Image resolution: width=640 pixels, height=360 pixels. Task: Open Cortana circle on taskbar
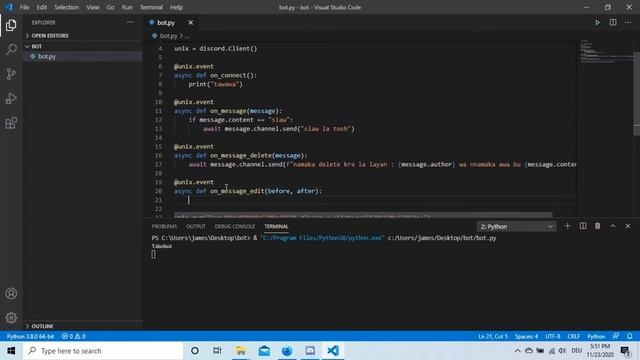click(x=195, y=351)
